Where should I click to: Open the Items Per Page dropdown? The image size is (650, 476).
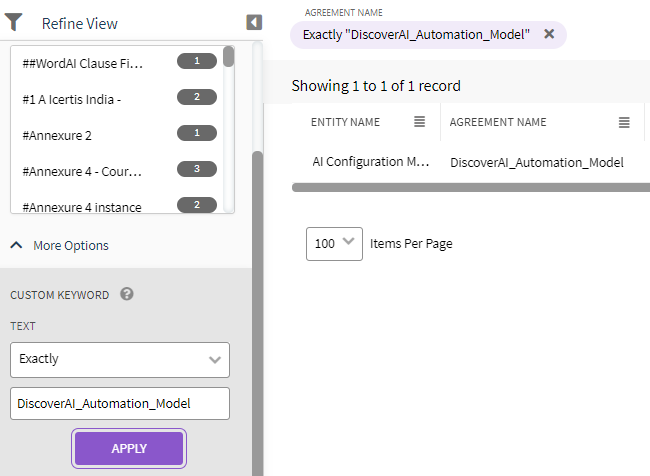click(x=334, y=243)
